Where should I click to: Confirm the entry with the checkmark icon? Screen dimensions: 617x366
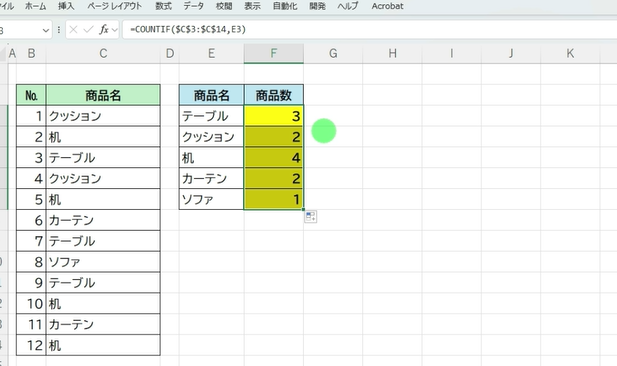pyautogui.click(x=89, y=30)
